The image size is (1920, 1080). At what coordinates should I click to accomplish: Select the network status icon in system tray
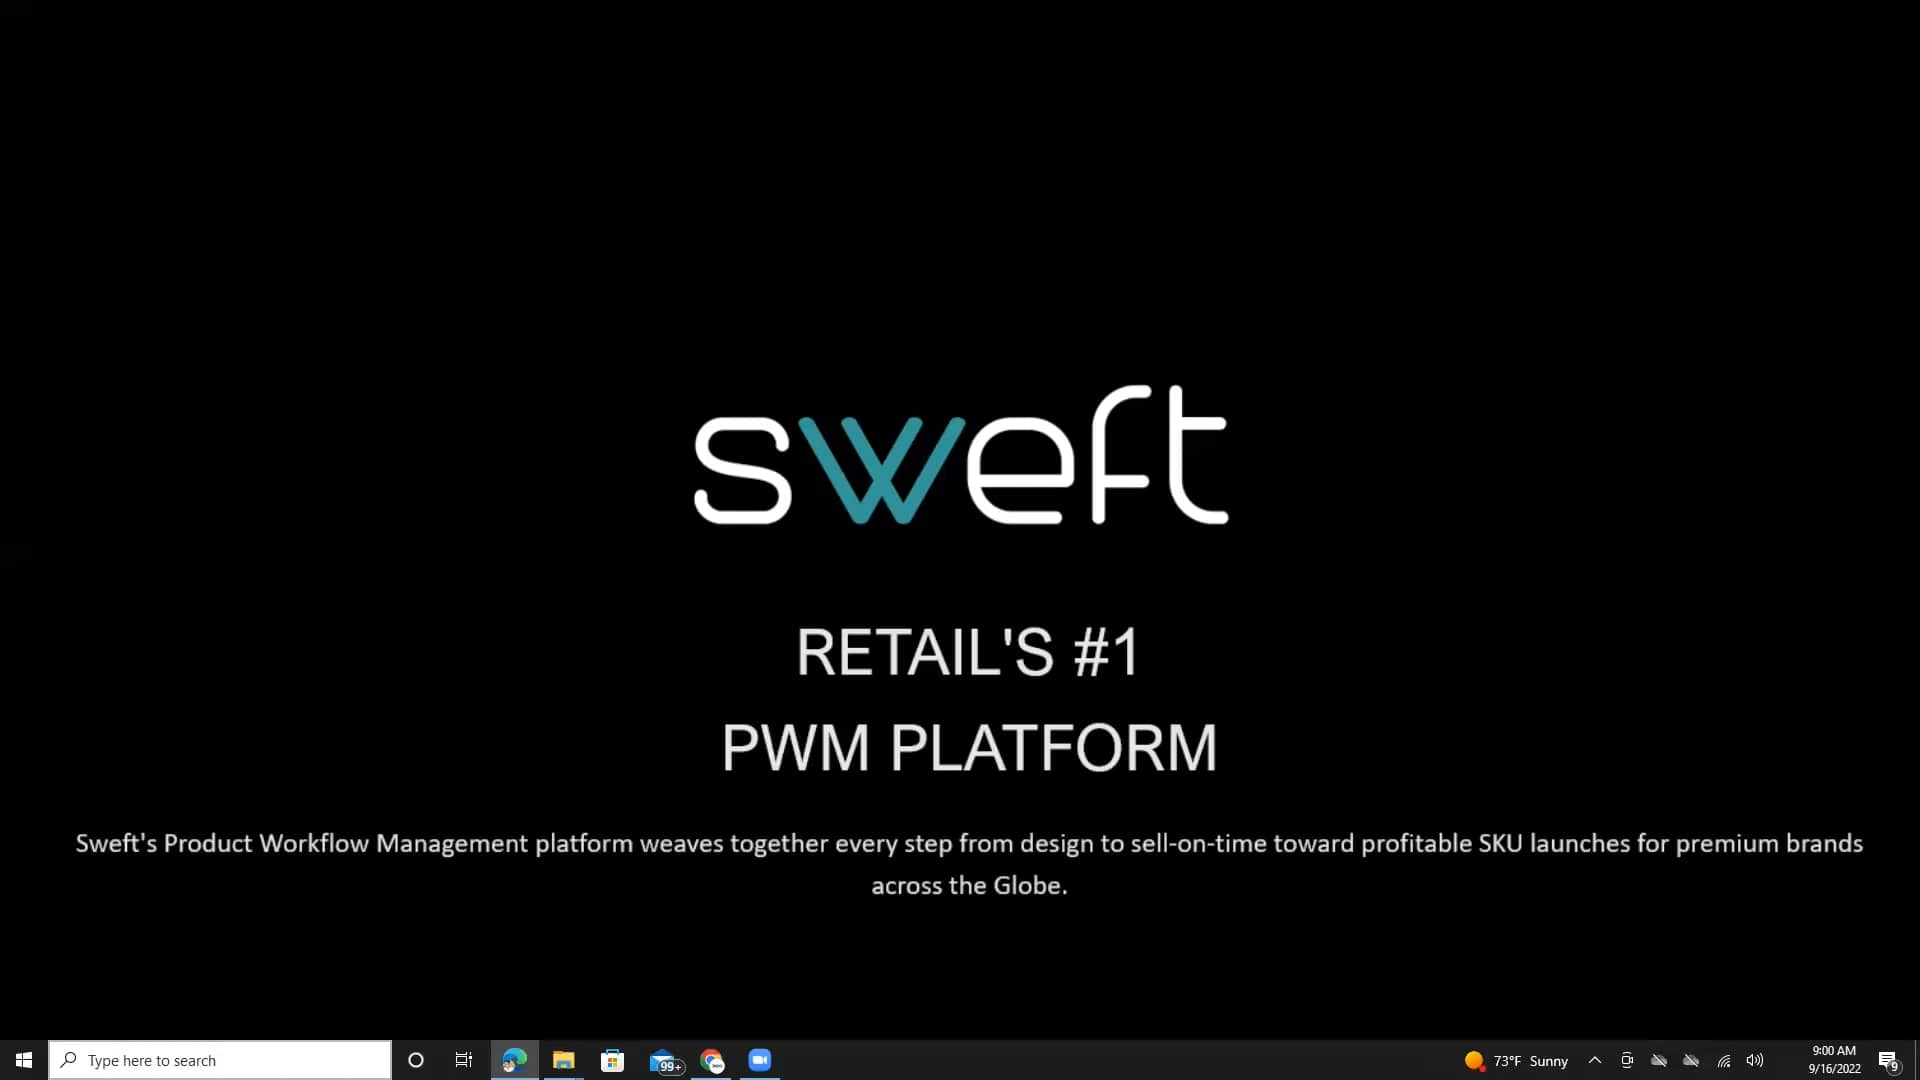1724,1060
